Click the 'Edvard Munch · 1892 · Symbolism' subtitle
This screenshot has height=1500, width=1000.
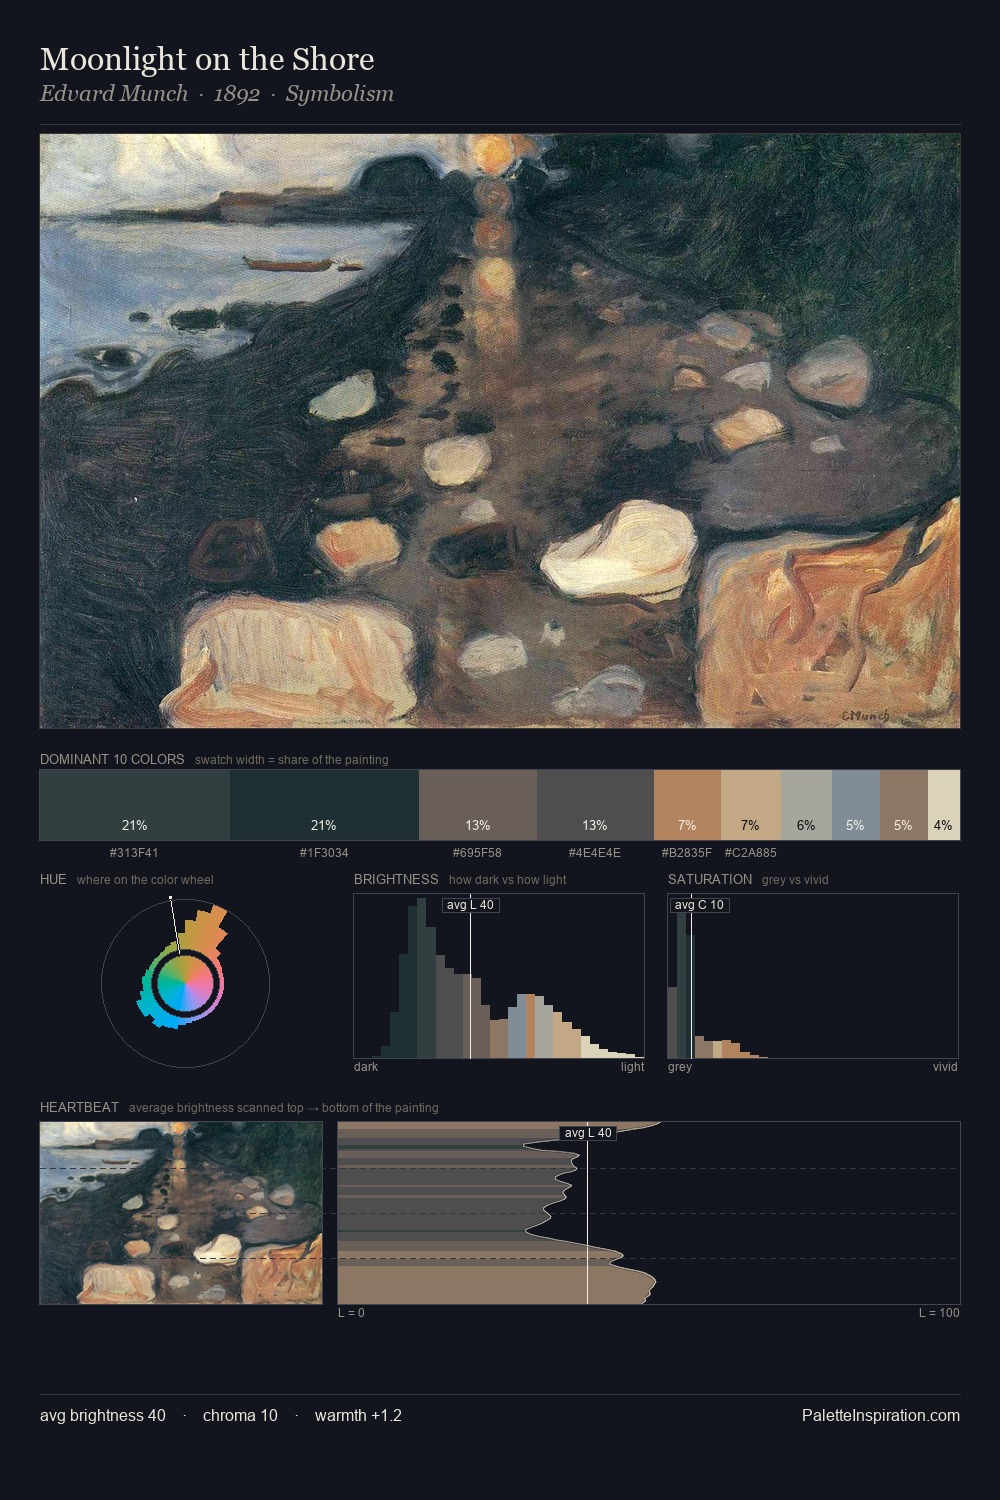point(217,94)
